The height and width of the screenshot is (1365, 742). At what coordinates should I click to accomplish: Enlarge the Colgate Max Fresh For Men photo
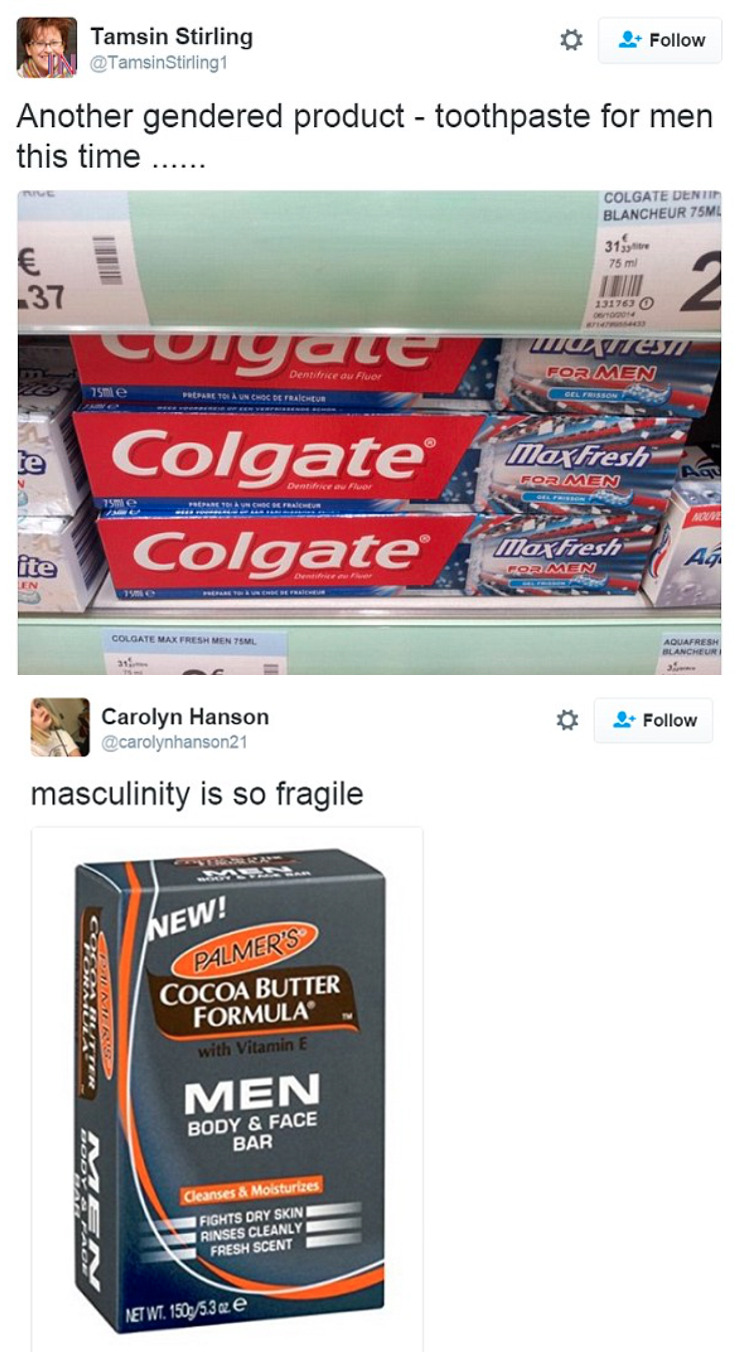(369, 432)
